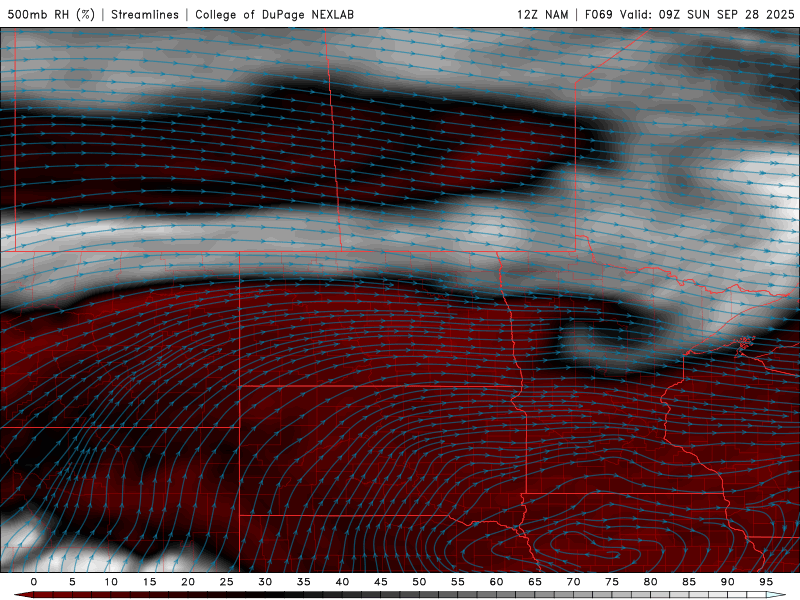Viewport: 800px width, 600px height.
Task: Click the "55" value on the color scale
Action: pyautogui.click(x=458, y=582)
